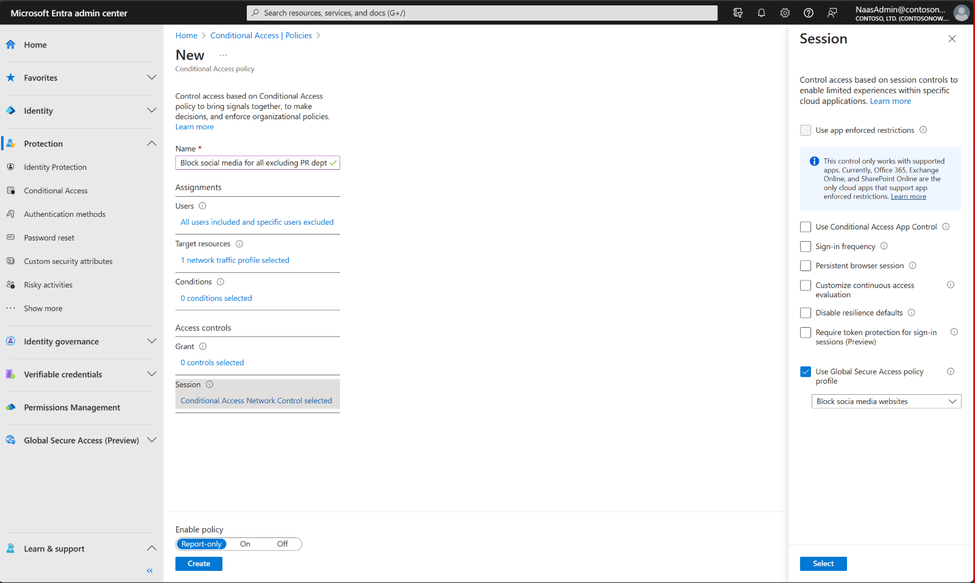The height and width of the screenshot is (583, 975).
Task: Click the Identity governance icon
Action: tap(11, 341)
